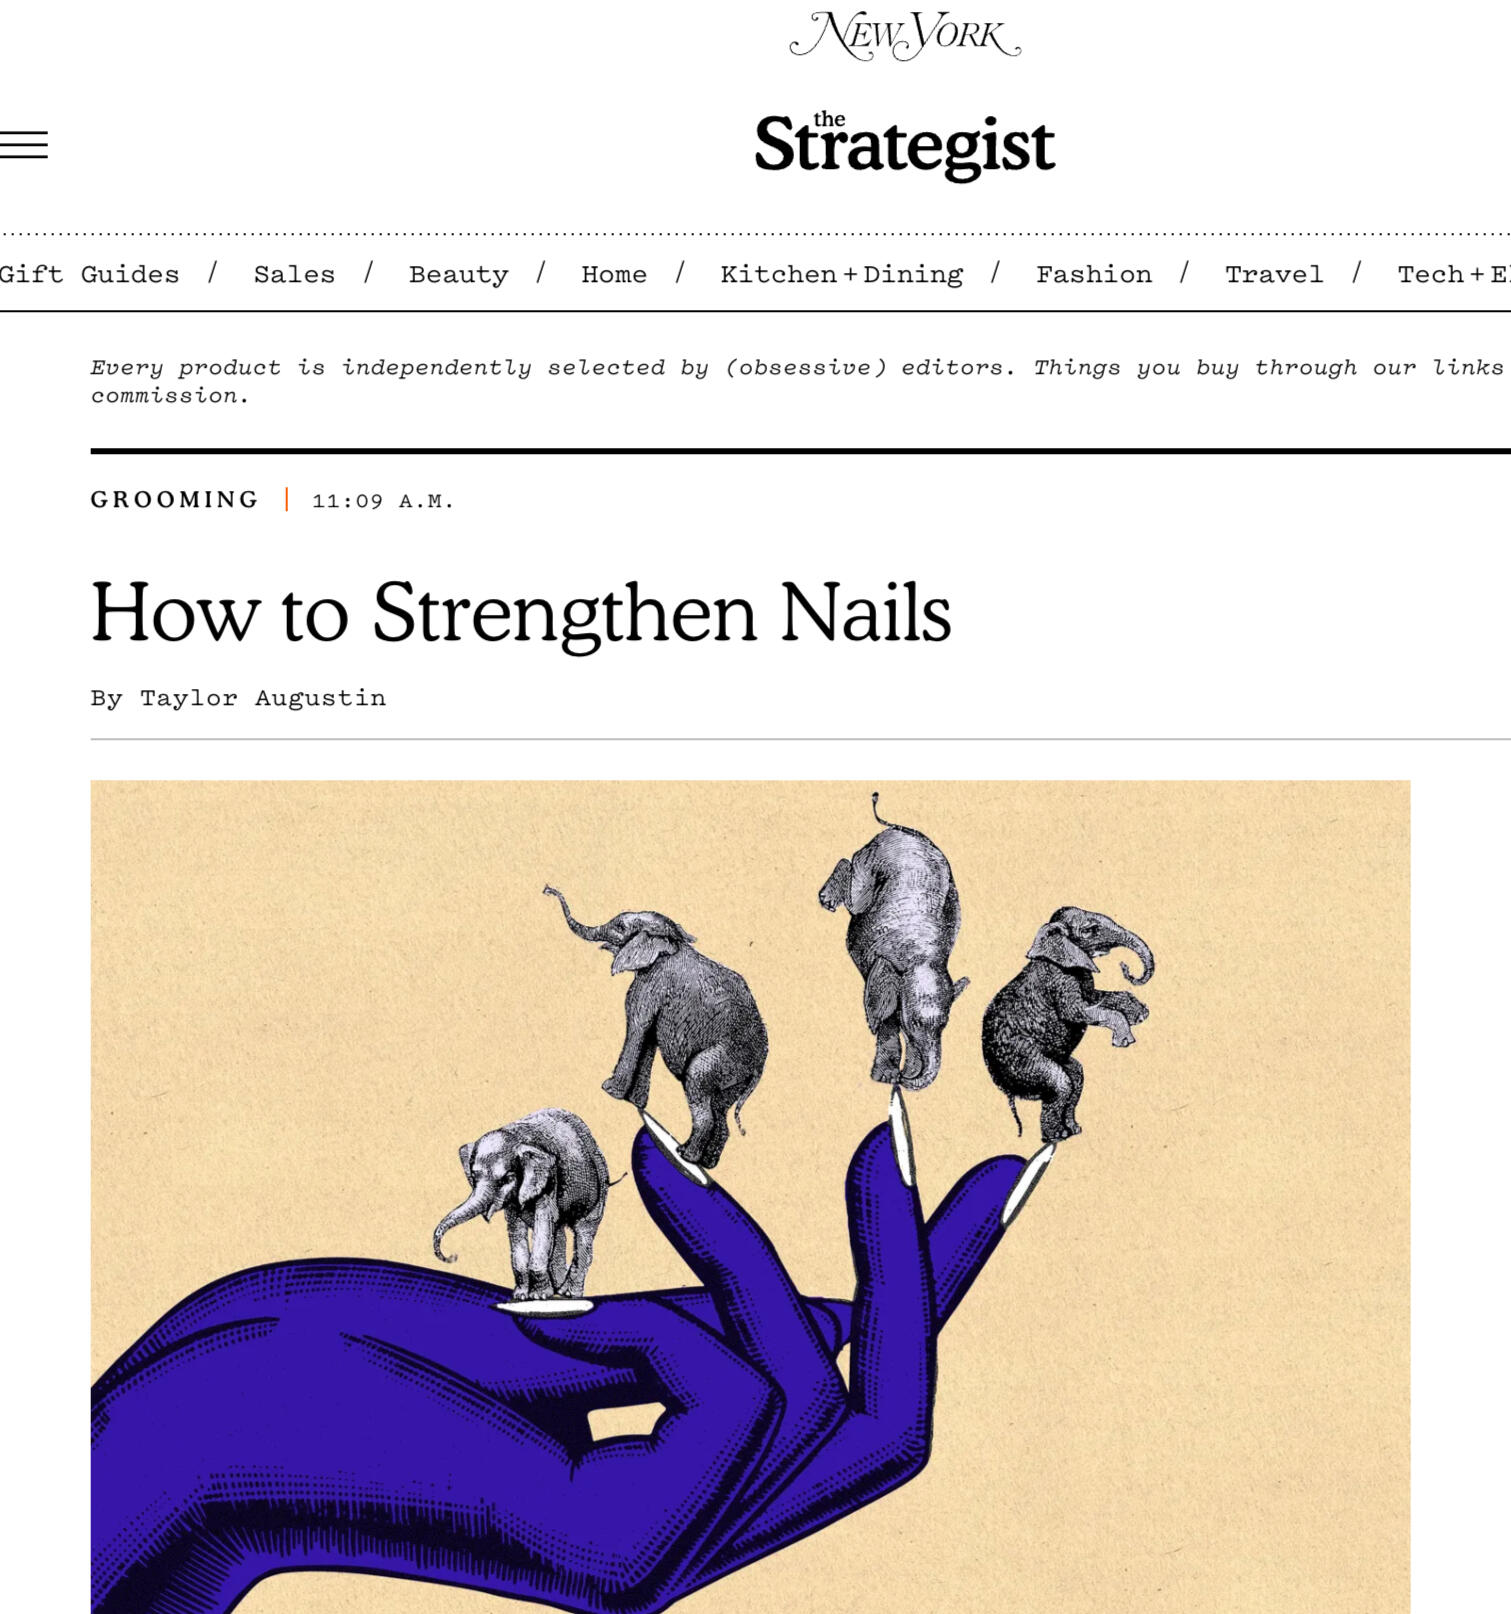Visit the Fashion section
The image size is (1511, 1614).
pos(1094,274)
